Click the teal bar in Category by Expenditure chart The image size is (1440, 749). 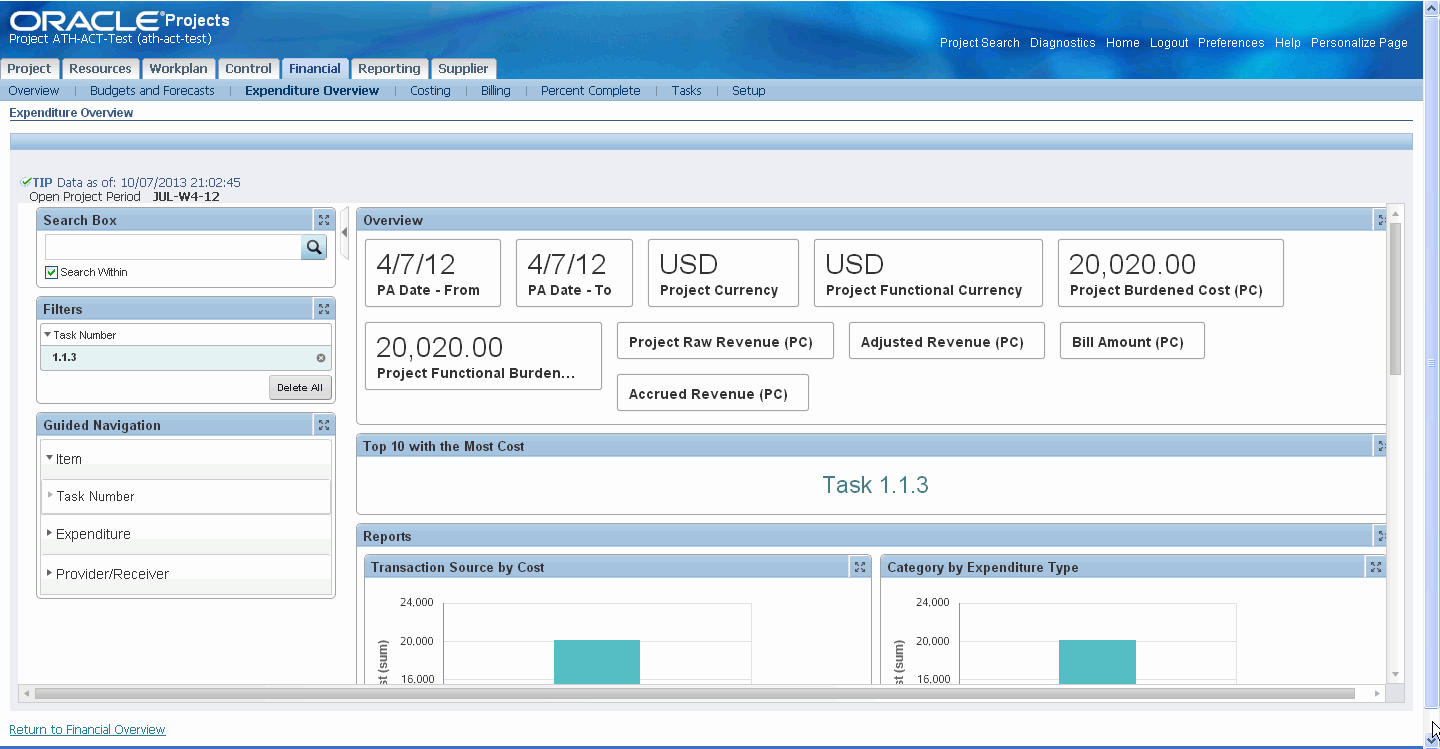(x=1097, y=661)
